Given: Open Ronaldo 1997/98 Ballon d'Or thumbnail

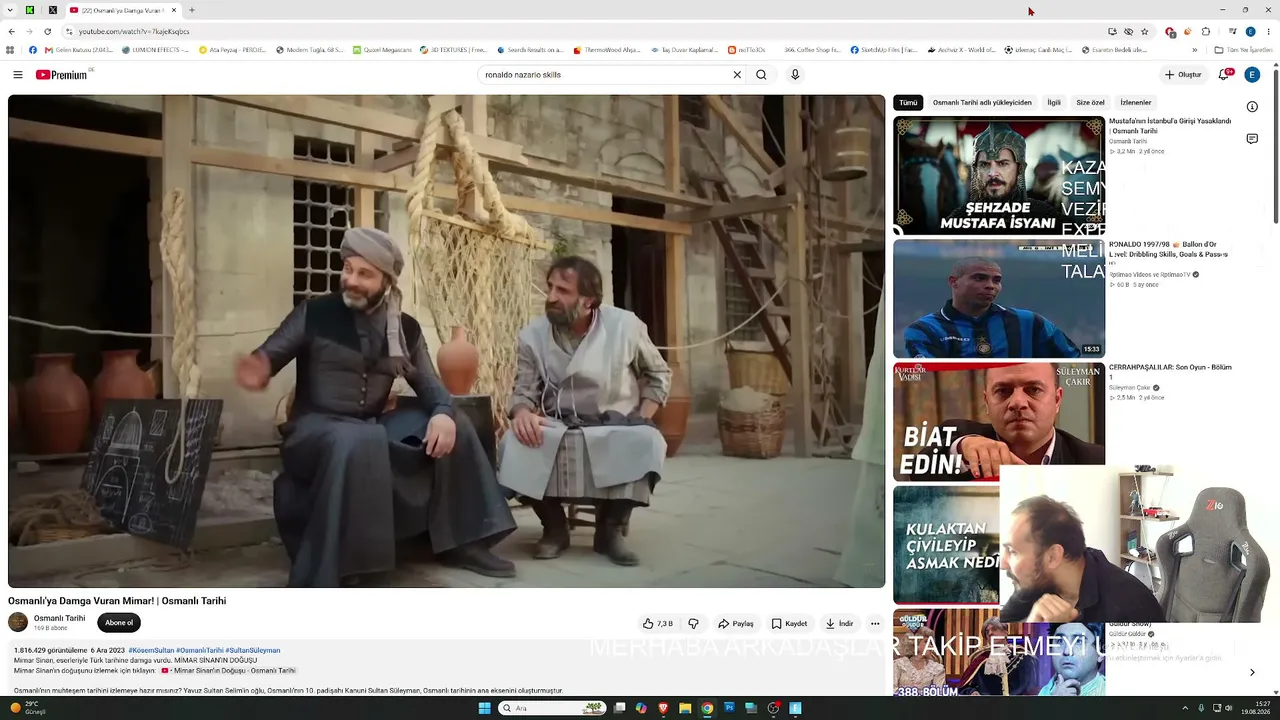Looking at the screenshot, I should click(999, 298).
